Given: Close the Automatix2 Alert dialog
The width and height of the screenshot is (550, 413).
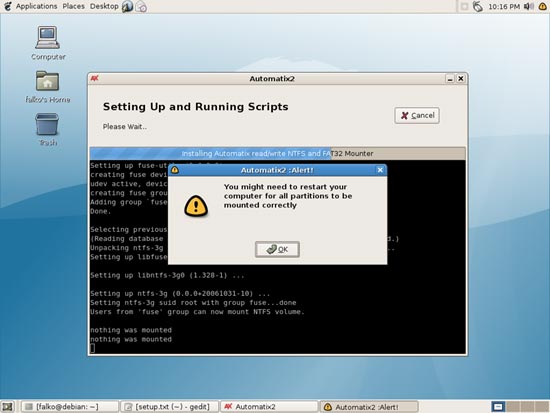Looking at the screenshot, I should coord(380,170).
